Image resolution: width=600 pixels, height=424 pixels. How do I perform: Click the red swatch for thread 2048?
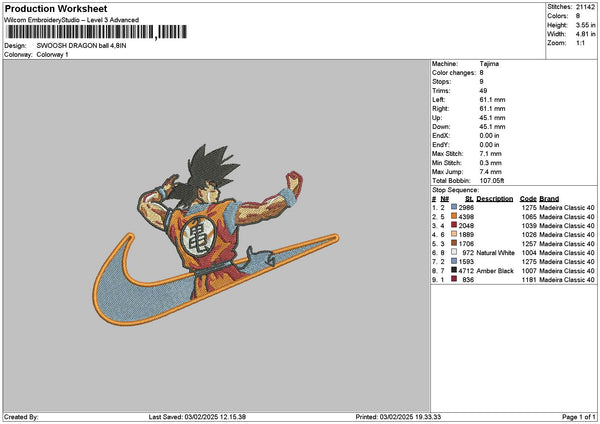454,225
